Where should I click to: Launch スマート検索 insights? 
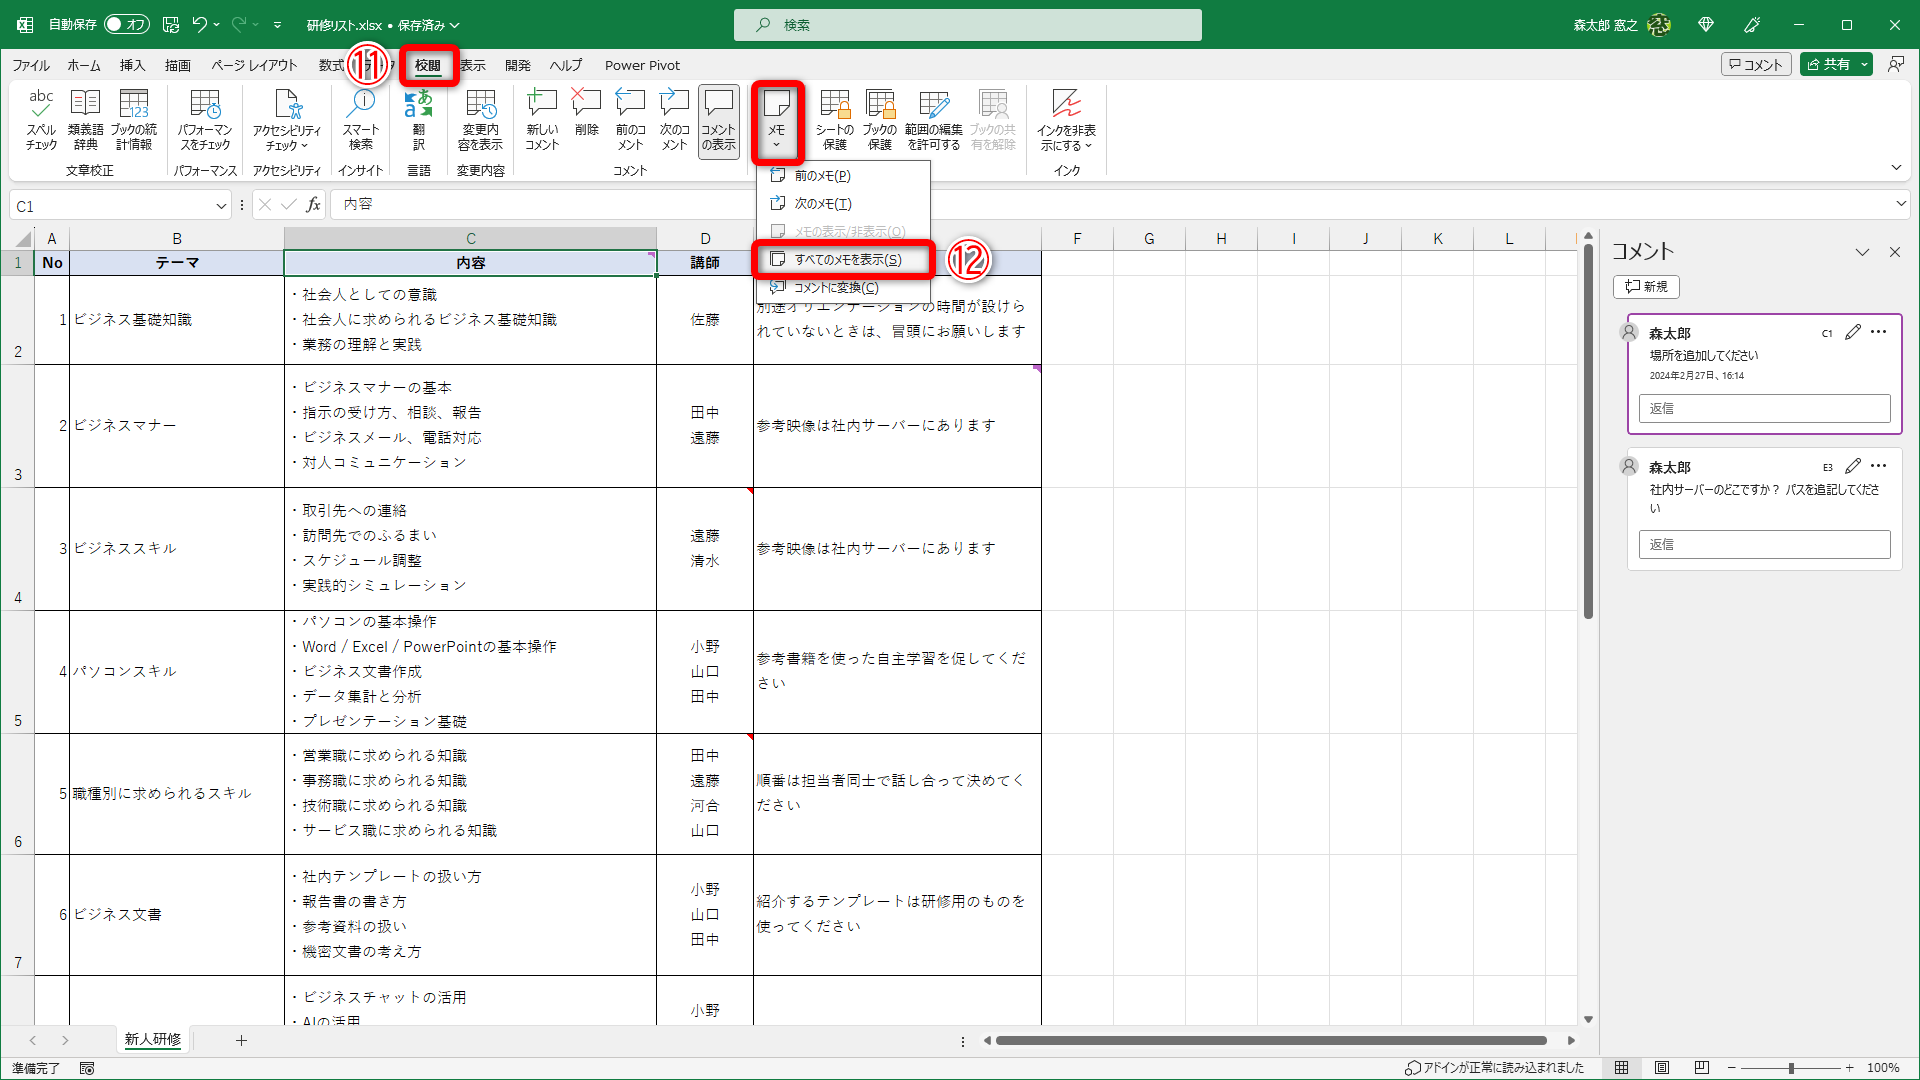click(361, 118)
